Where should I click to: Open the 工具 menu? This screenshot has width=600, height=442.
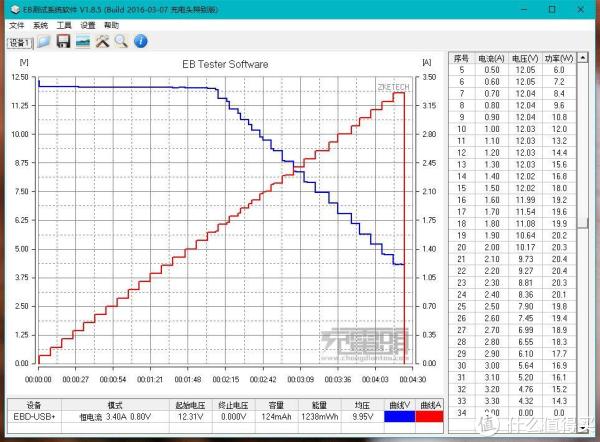coord(64,25)
